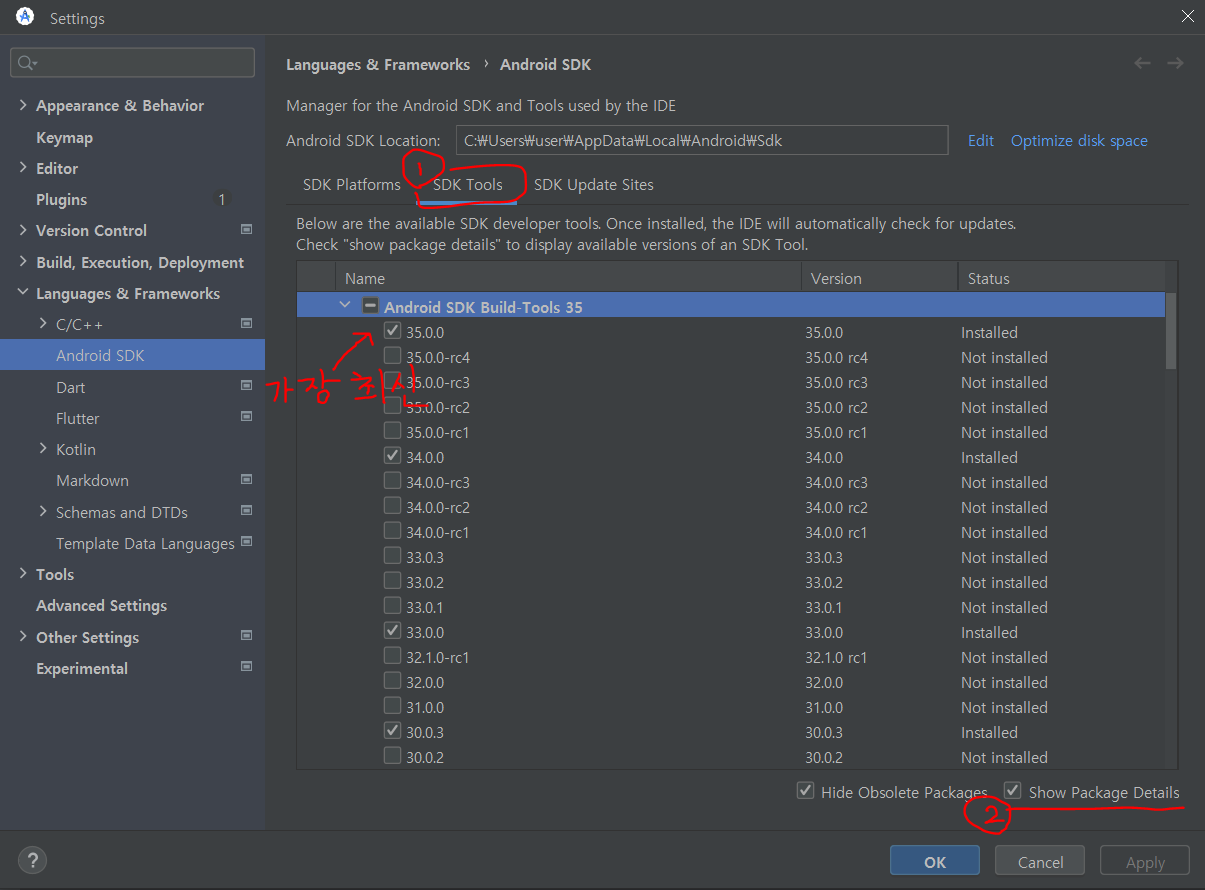This screenshot has height=890, width=1205.
Task: Open the Keymap settings page
Action: [64, 137]
